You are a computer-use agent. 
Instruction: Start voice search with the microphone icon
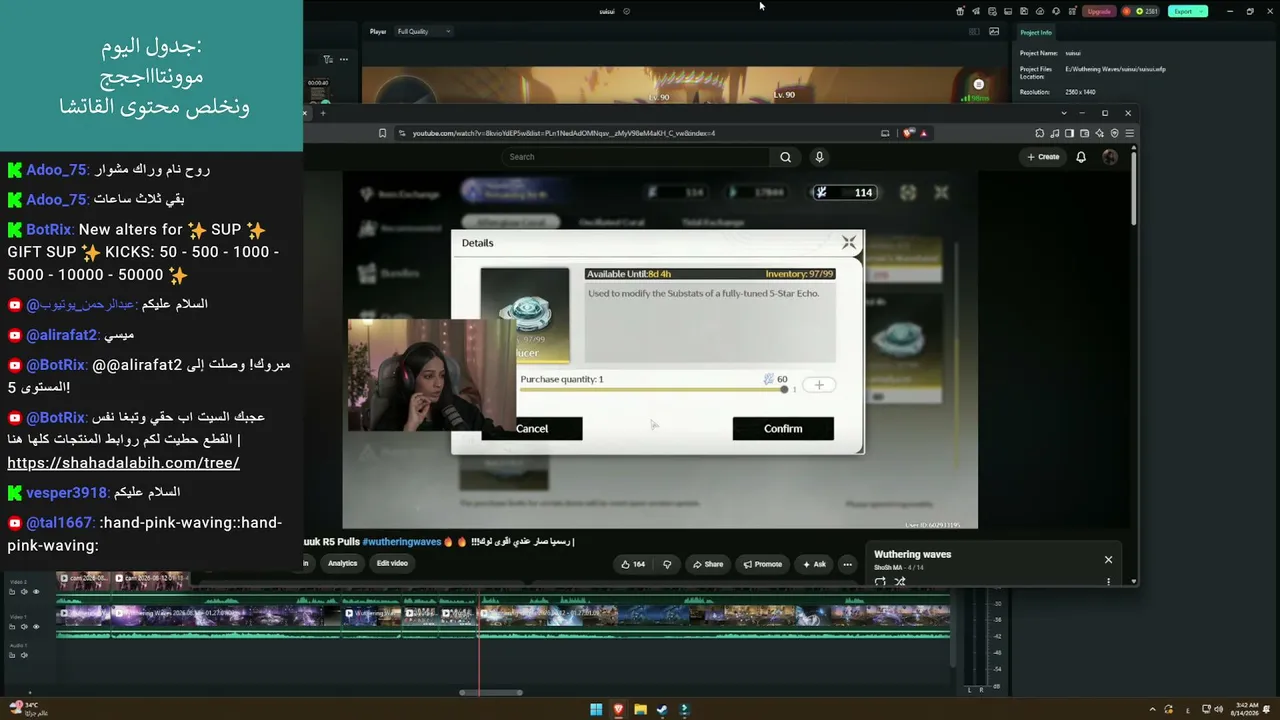(819, 157)
